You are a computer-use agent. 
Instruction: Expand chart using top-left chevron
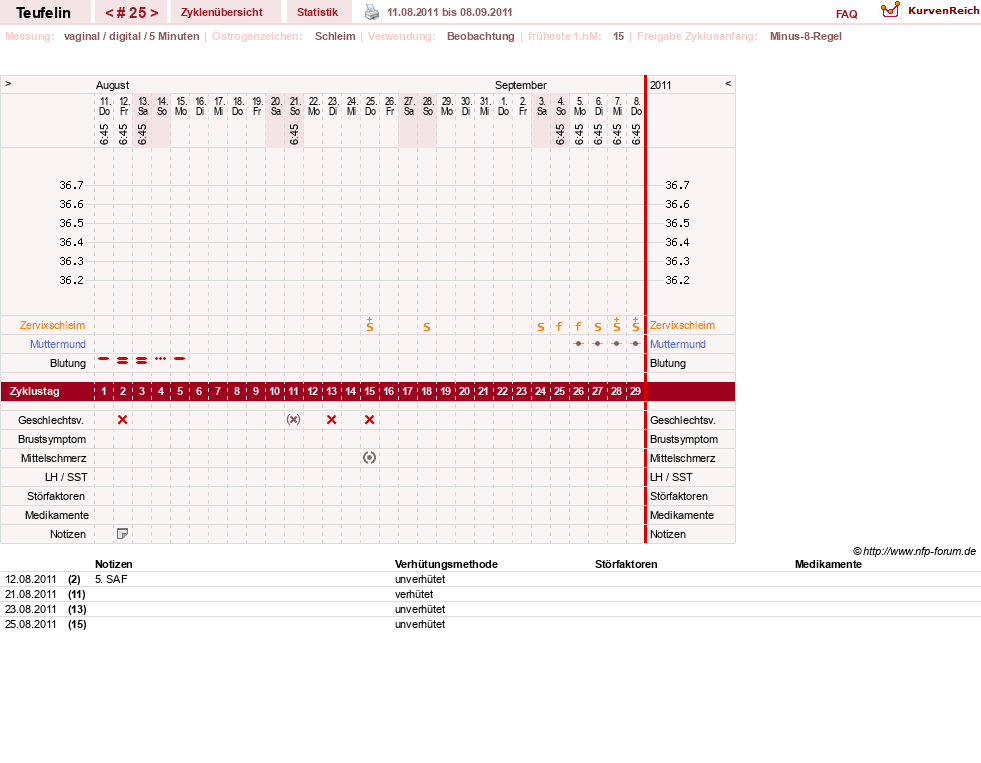coord(8,83)
